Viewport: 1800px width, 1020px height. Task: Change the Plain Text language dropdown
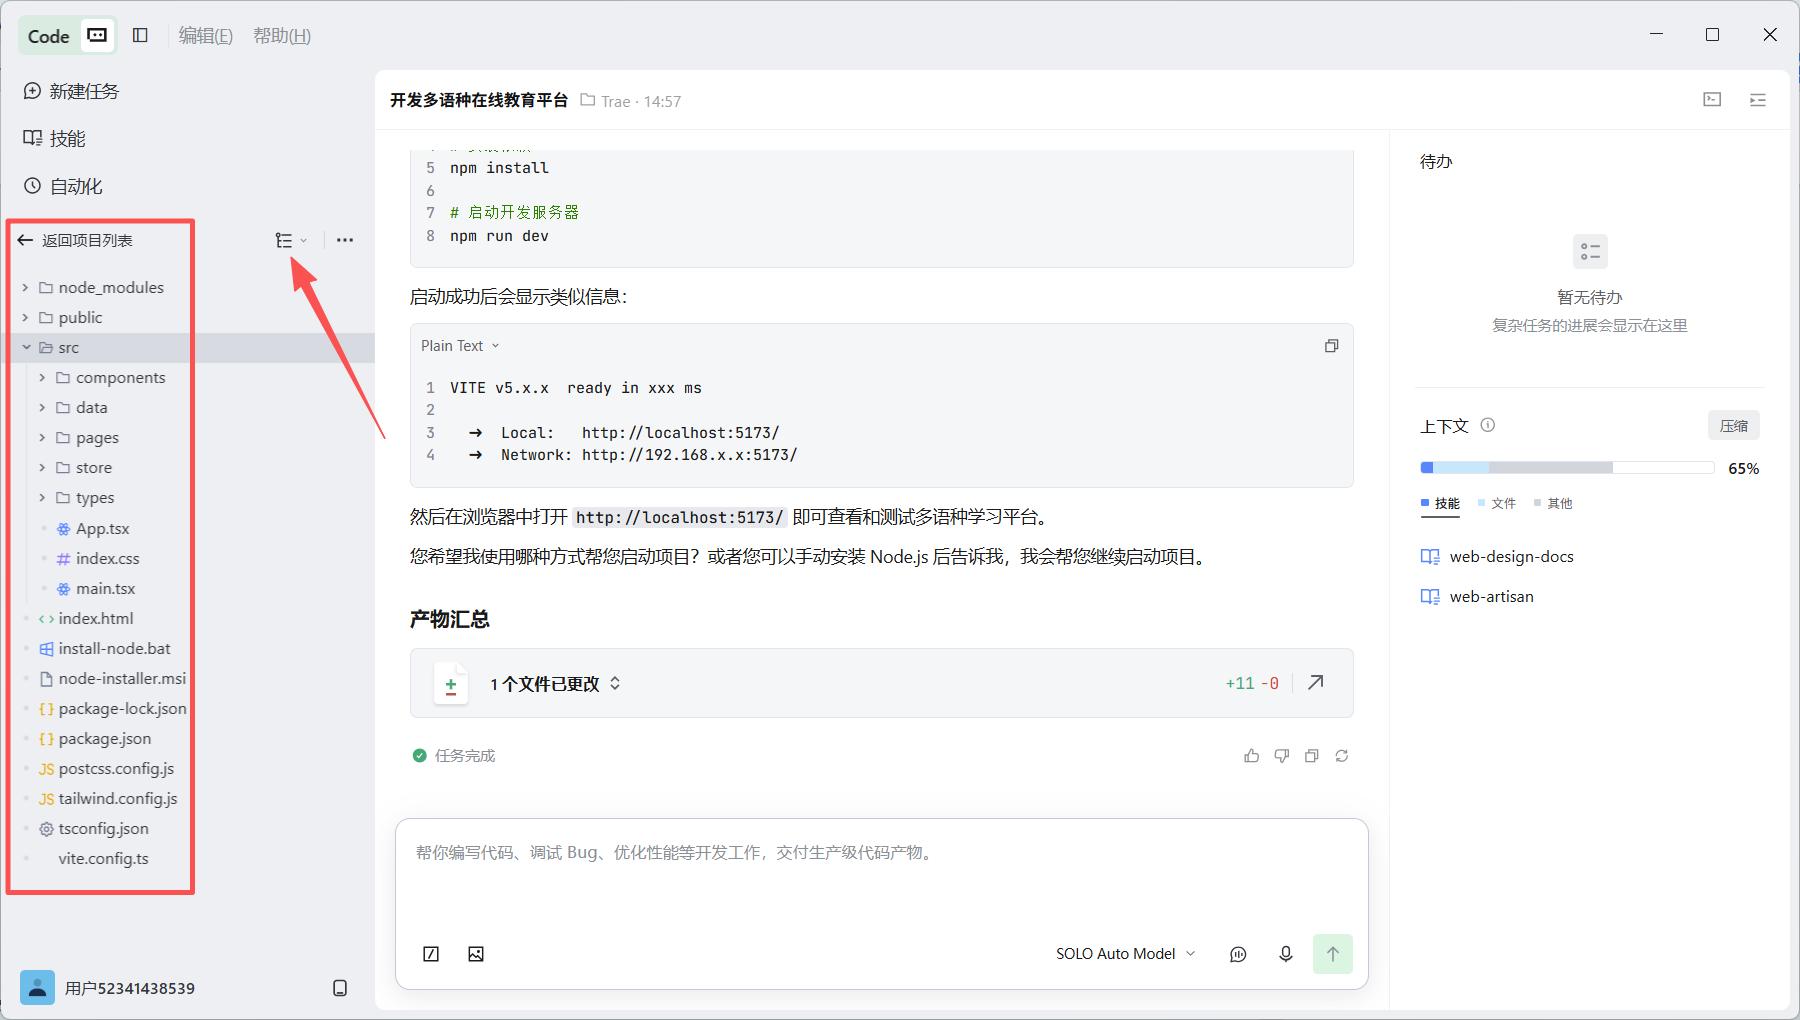[x=460, y=346]
